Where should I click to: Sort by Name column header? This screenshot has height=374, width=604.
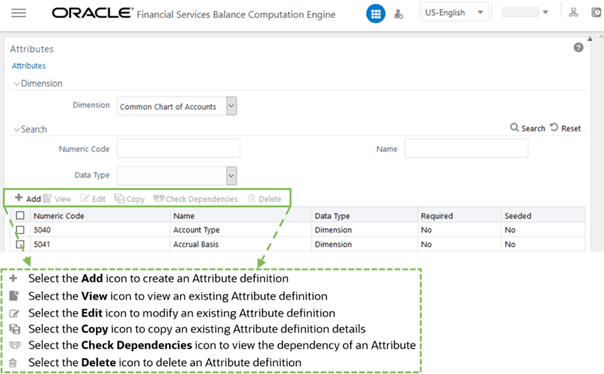point(184,216)
